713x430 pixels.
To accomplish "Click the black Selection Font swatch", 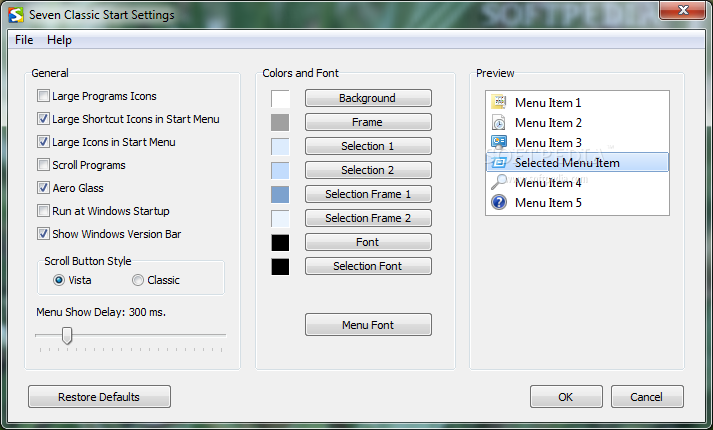I will pyautogui.click(x=280, y=266).
